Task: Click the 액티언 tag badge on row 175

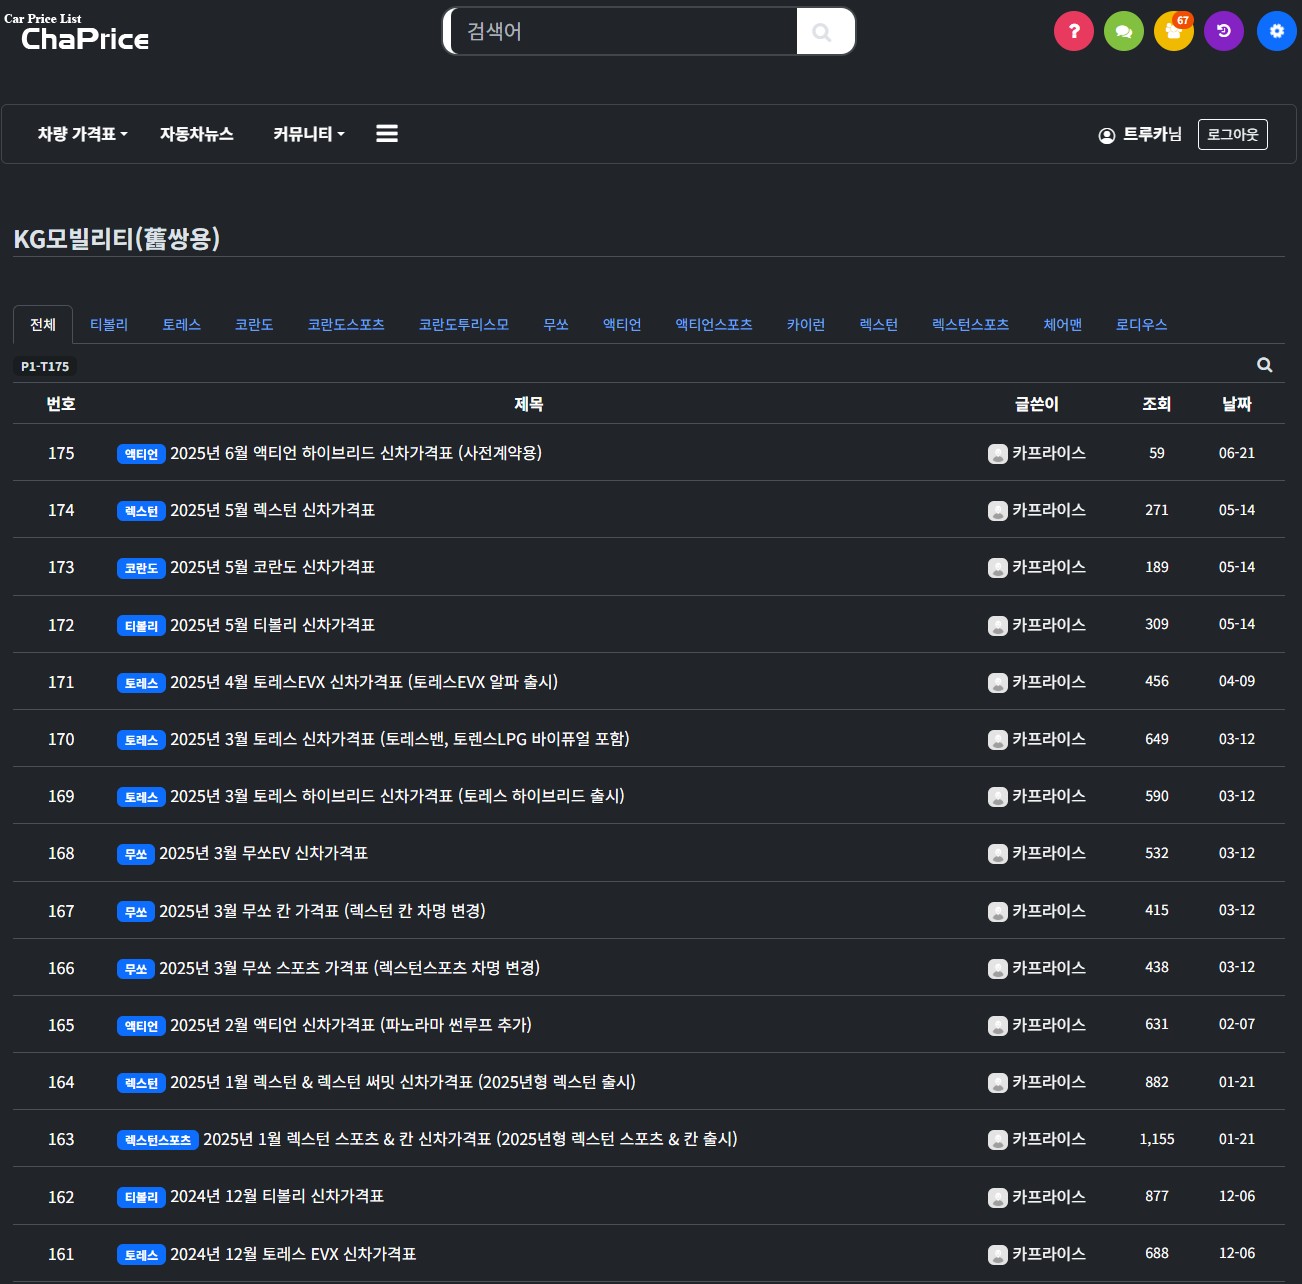Action: [141, 454]
